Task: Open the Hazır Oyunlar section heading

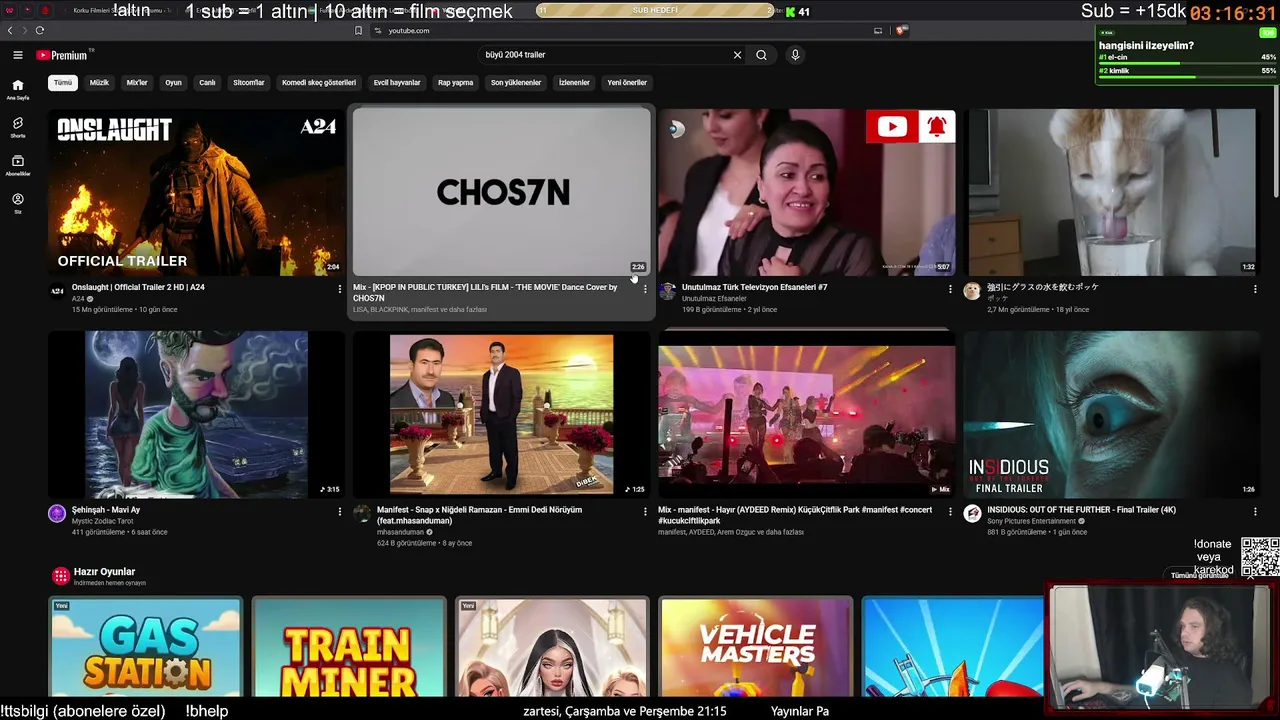Action: [104, 572]
